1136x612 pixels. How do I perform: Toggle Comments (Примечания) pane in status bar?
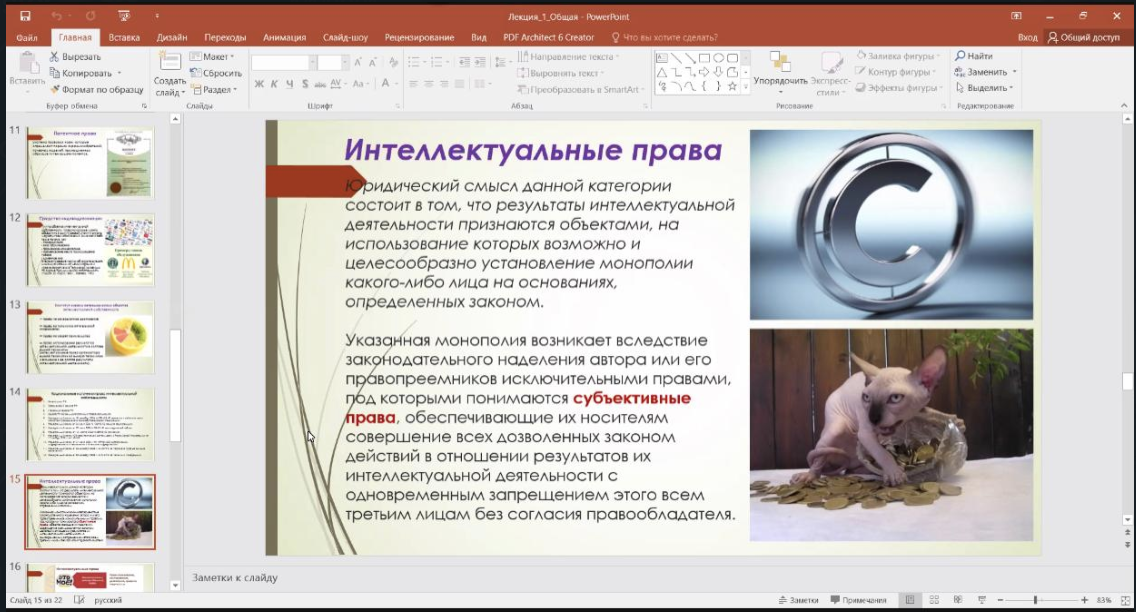[x=859, y=600]
